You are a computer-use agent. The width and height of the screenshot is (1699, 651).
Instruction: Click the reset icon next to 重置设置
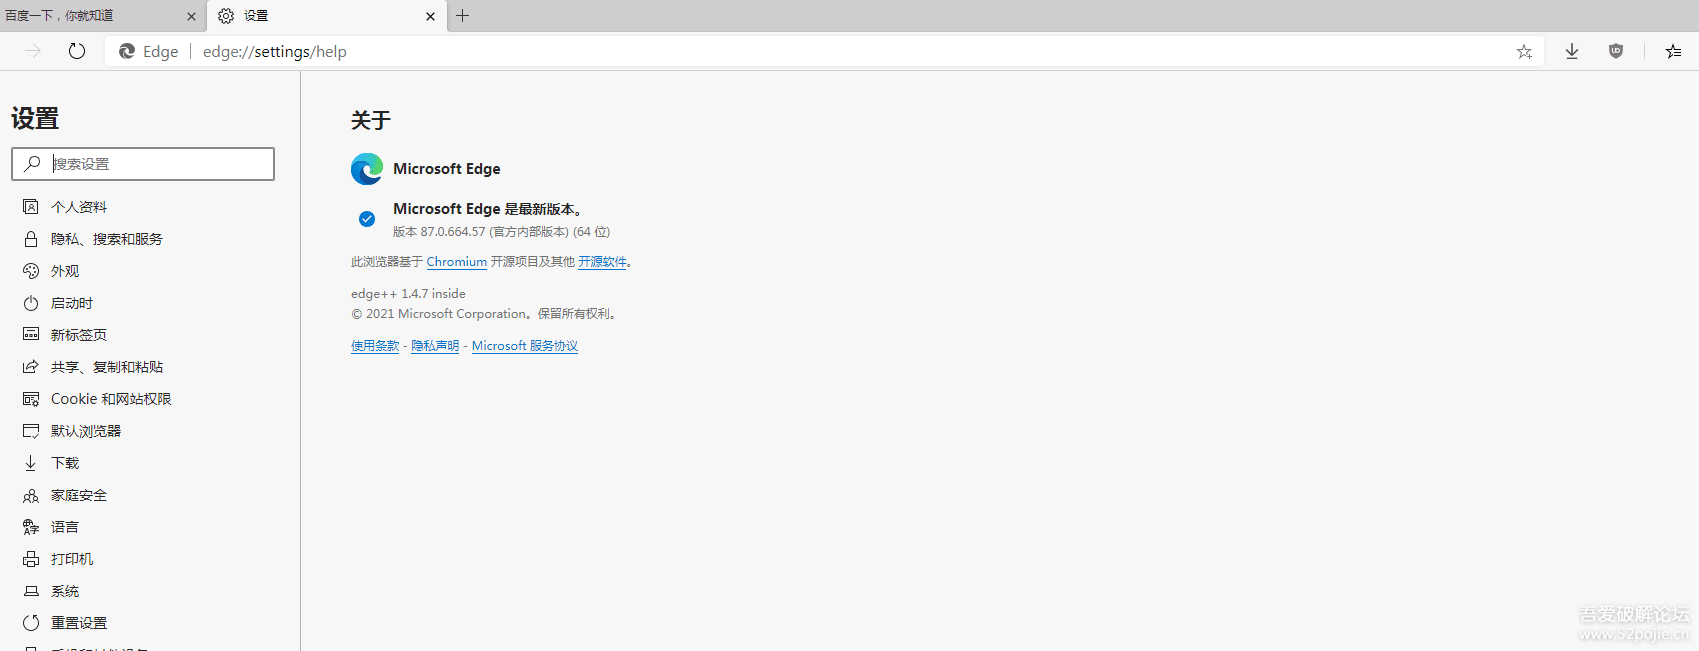coord(31,623)
